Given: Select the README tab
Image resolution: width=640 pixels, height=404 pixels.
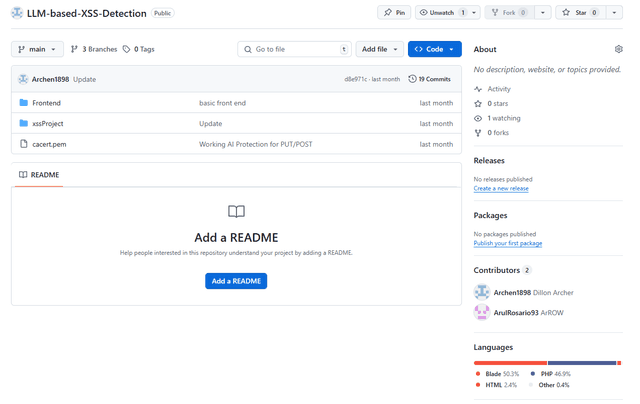Looking at the screenshot, I should click(39, 175).
